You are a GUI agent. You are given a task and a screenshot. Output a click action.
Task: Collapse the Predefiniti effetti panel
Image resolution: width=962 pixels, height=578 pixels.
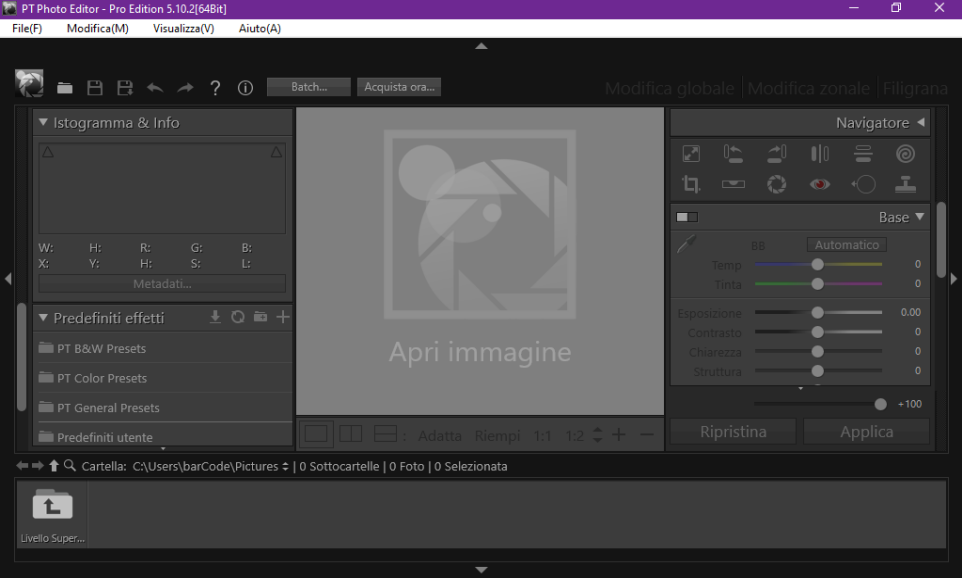coord(43,317)
